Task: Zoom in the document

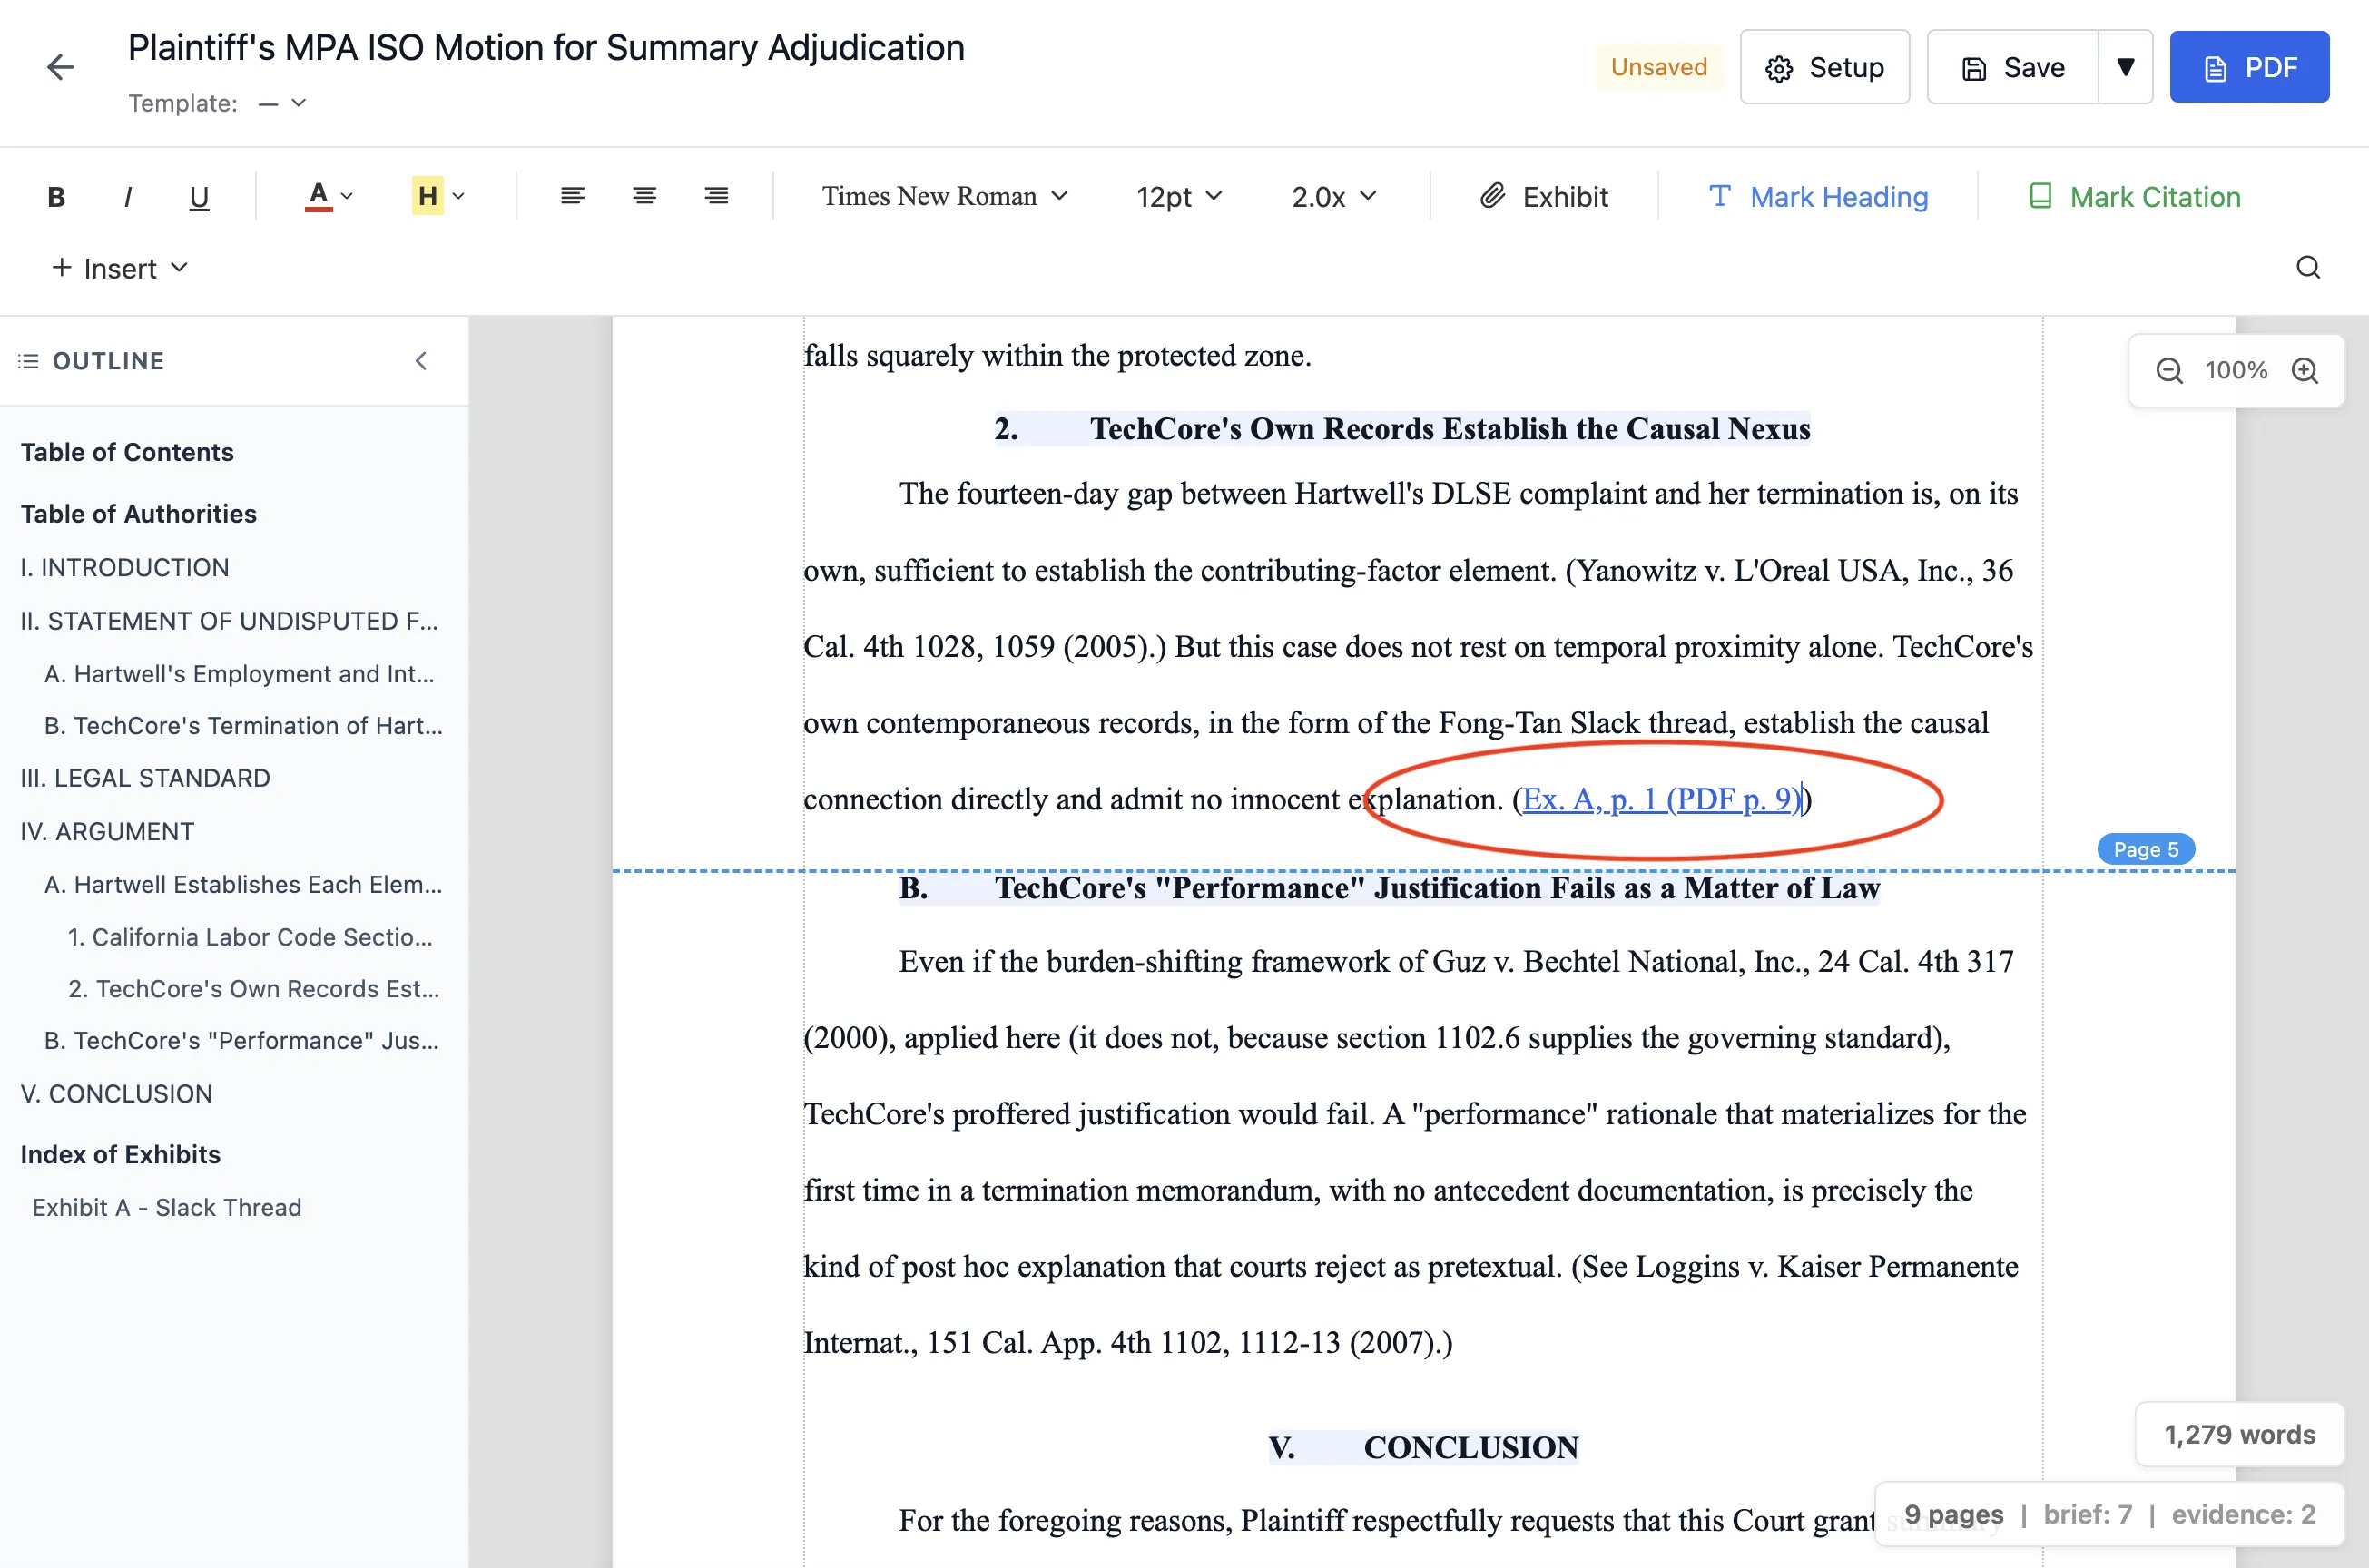Action: 2305,371
